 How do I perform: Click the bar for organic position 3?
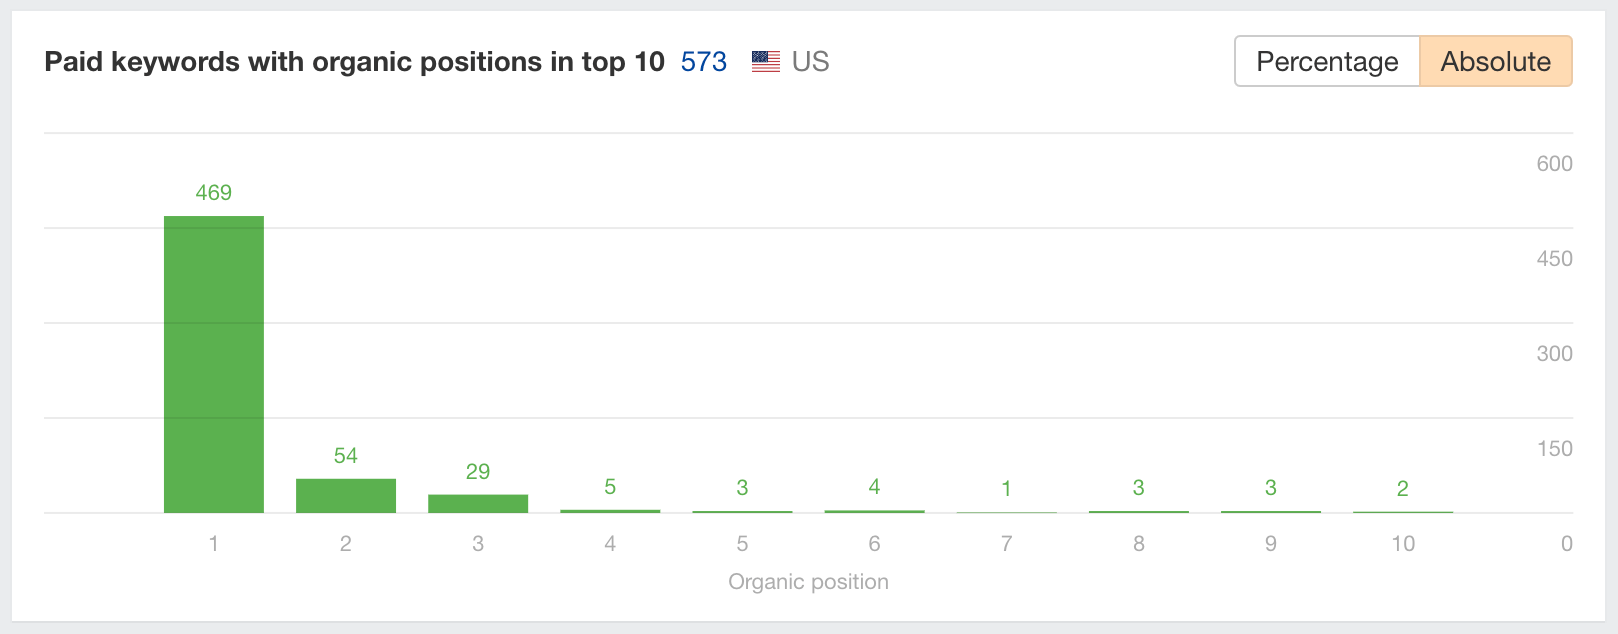point(478,504)
